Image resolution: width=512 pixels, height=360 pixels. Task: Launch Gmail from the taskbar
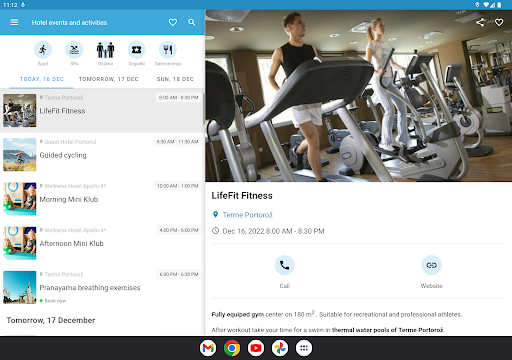tap(208, 348)
